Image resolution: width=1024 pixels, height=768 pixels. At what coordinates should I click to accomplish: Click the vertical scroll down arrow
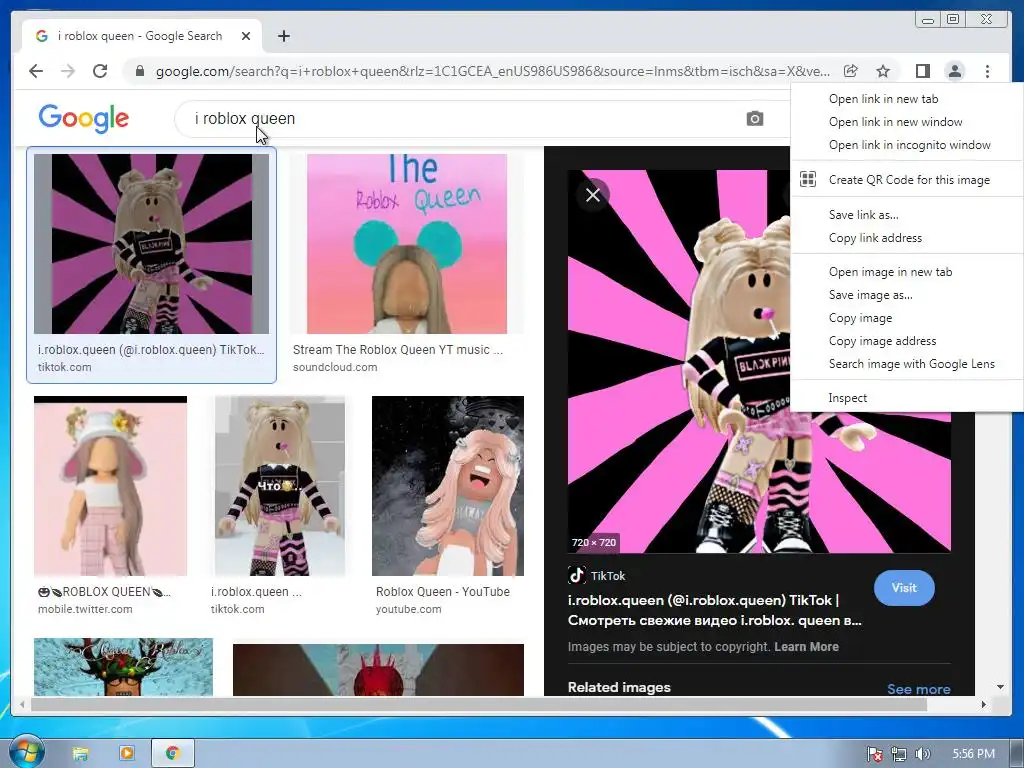[x=1000, y=687]
